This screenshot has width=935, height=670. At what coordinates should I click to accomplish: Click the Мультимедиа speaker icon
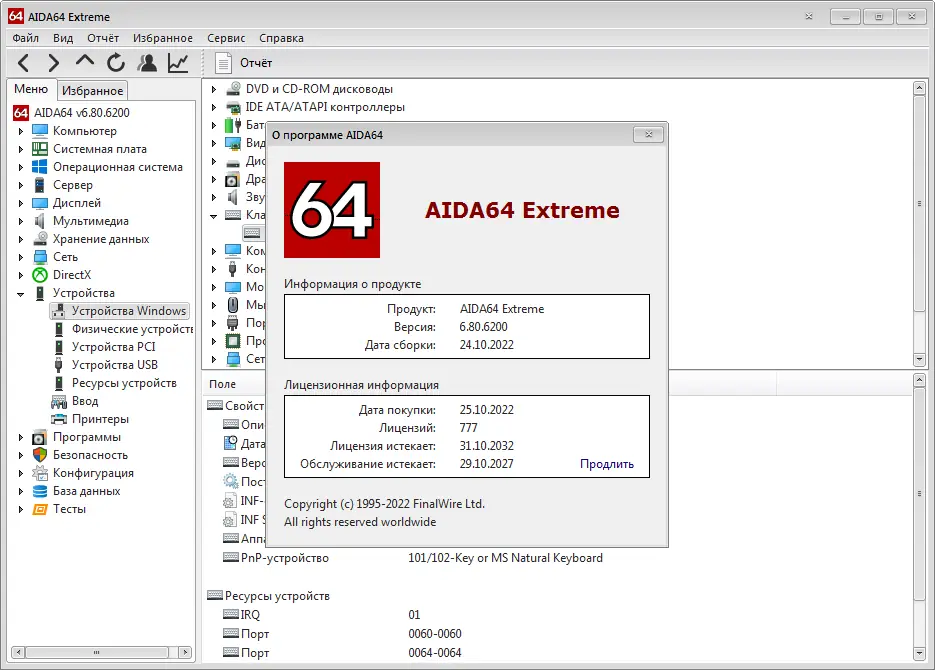pyautogui.click(x=40, y=221)
